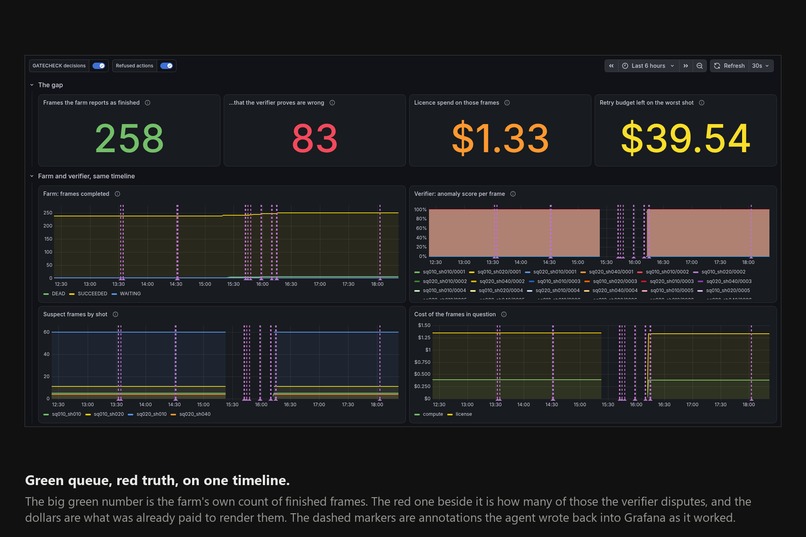The width and height of the screenshot is (806, 537).
Task: Click the yellow $39.54 stat value
Action: [686, 138]
